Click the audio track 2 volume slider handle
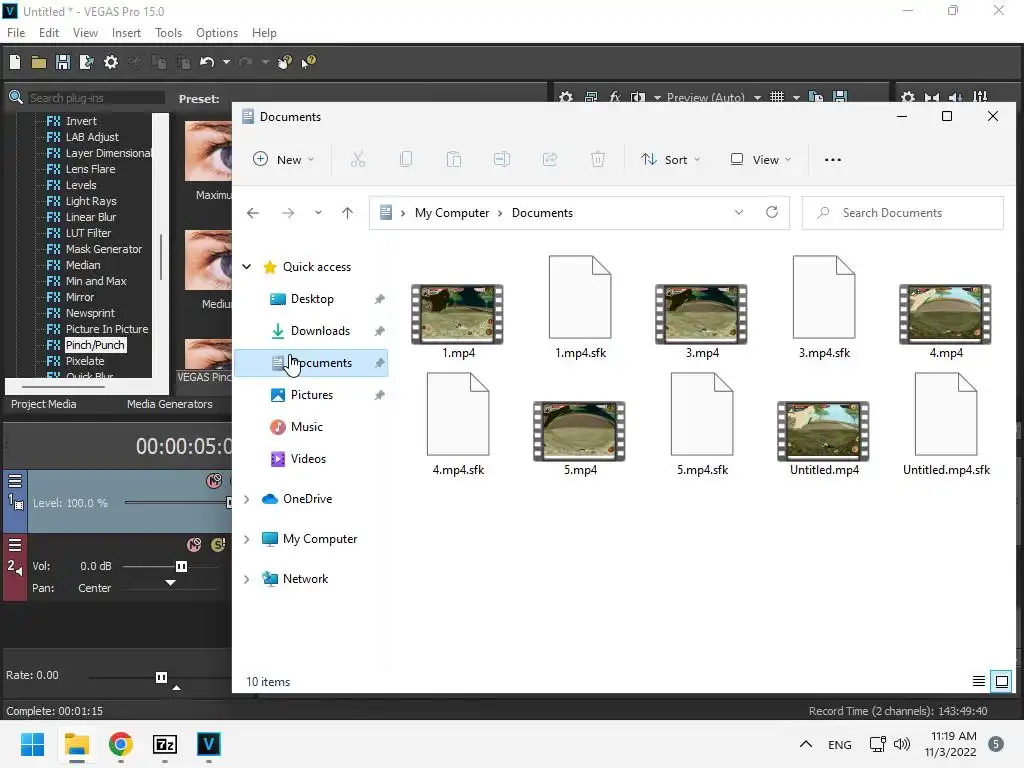The image size is (1024, 768). coord(182,566)
